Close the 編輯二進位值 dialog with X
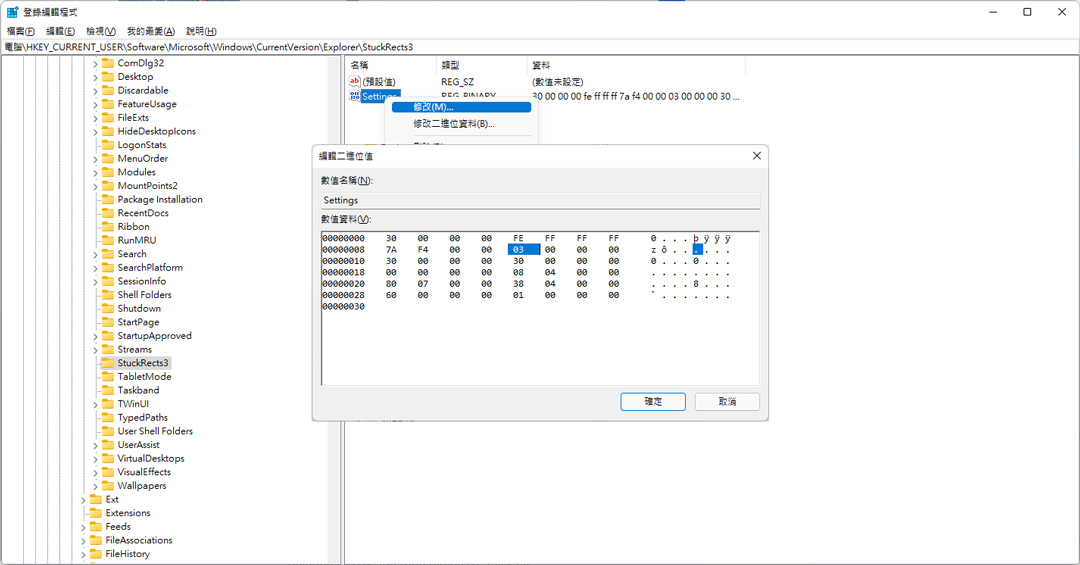1080x565 pixels. (756, 156)
